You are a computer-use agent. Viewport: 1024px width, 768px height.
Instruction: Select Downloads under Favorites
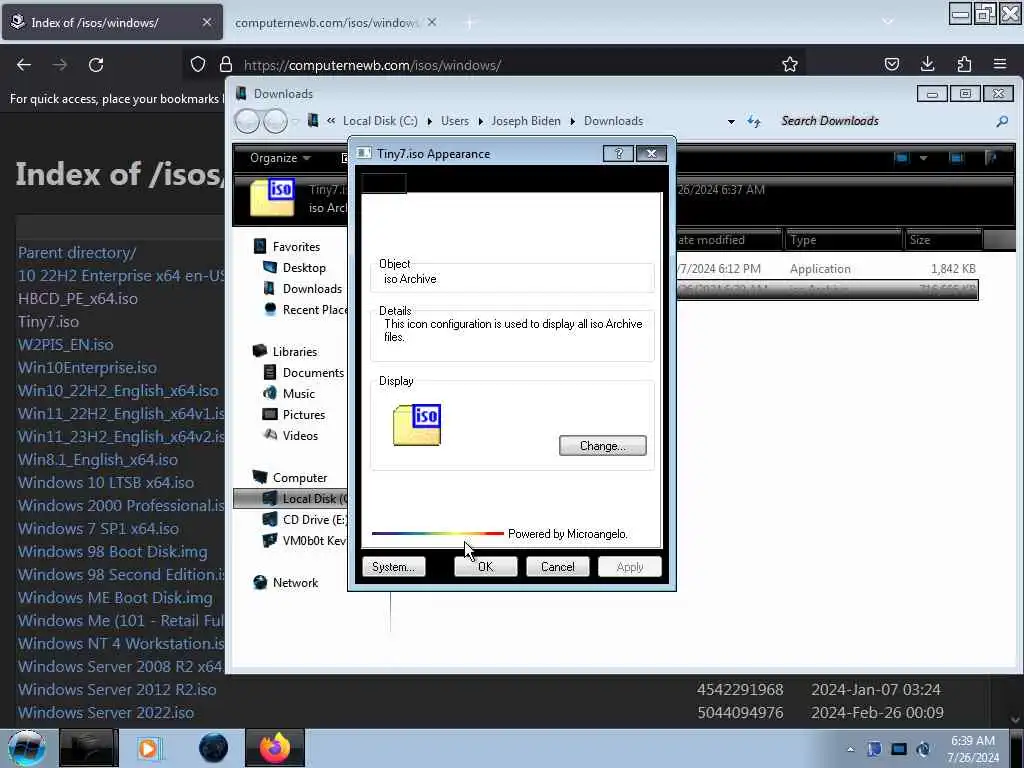click(312, 289)
